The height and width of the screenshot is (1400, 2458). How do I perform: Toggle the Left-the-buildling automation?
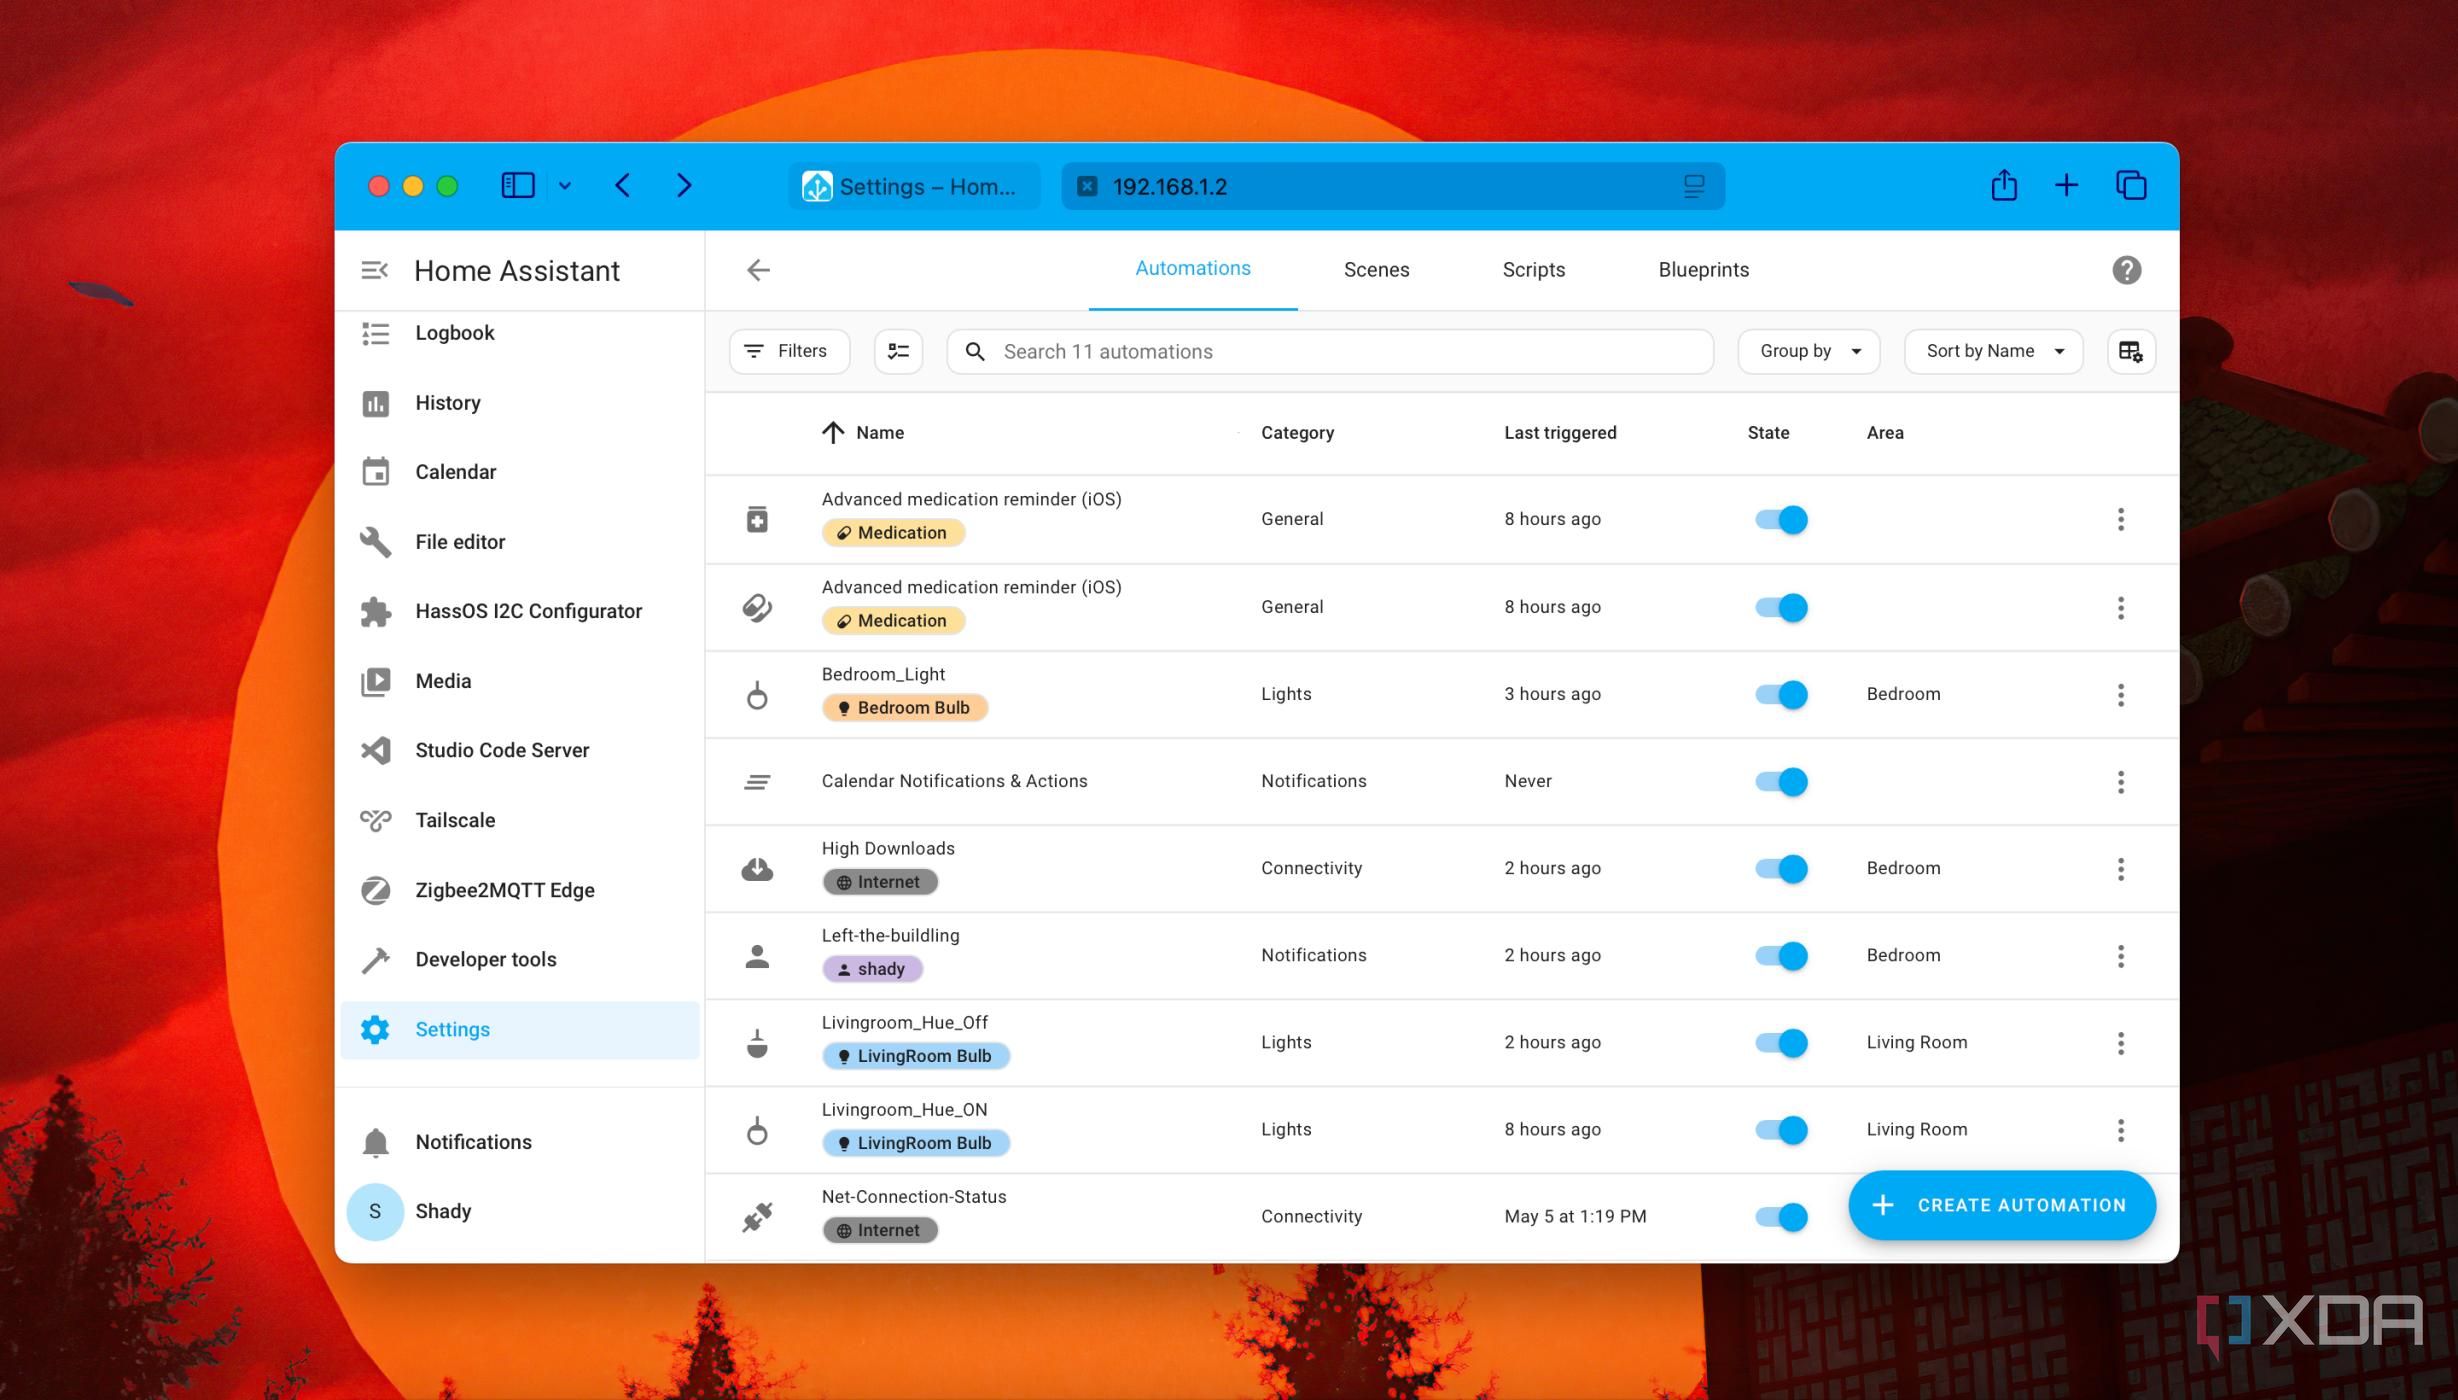point(1780,956)
